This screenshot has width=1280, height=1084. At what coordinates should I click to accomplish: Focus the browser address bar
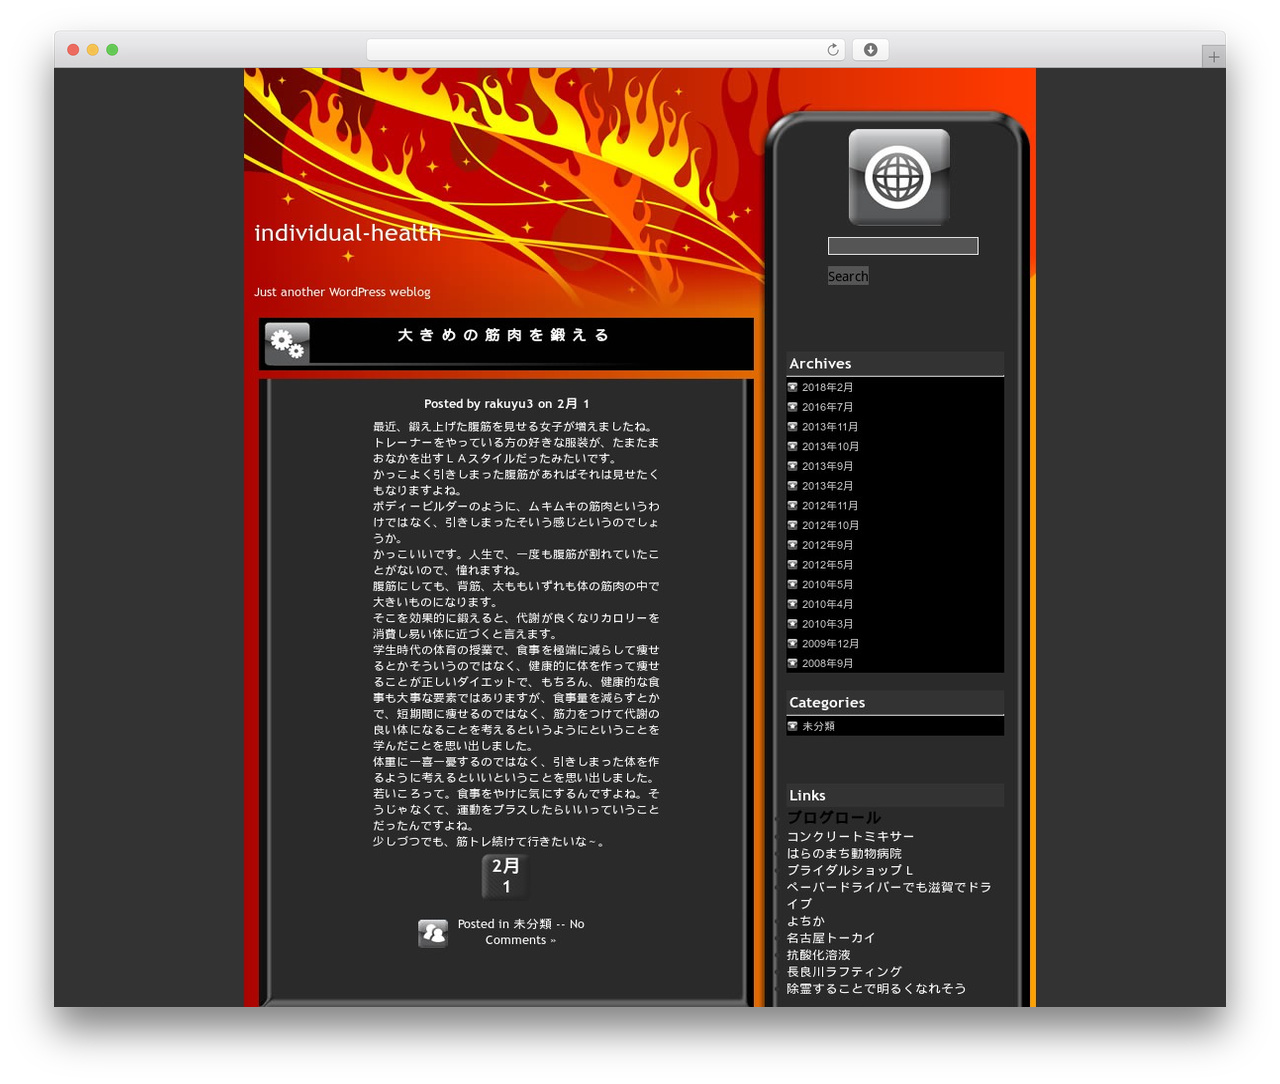point(605,50)
